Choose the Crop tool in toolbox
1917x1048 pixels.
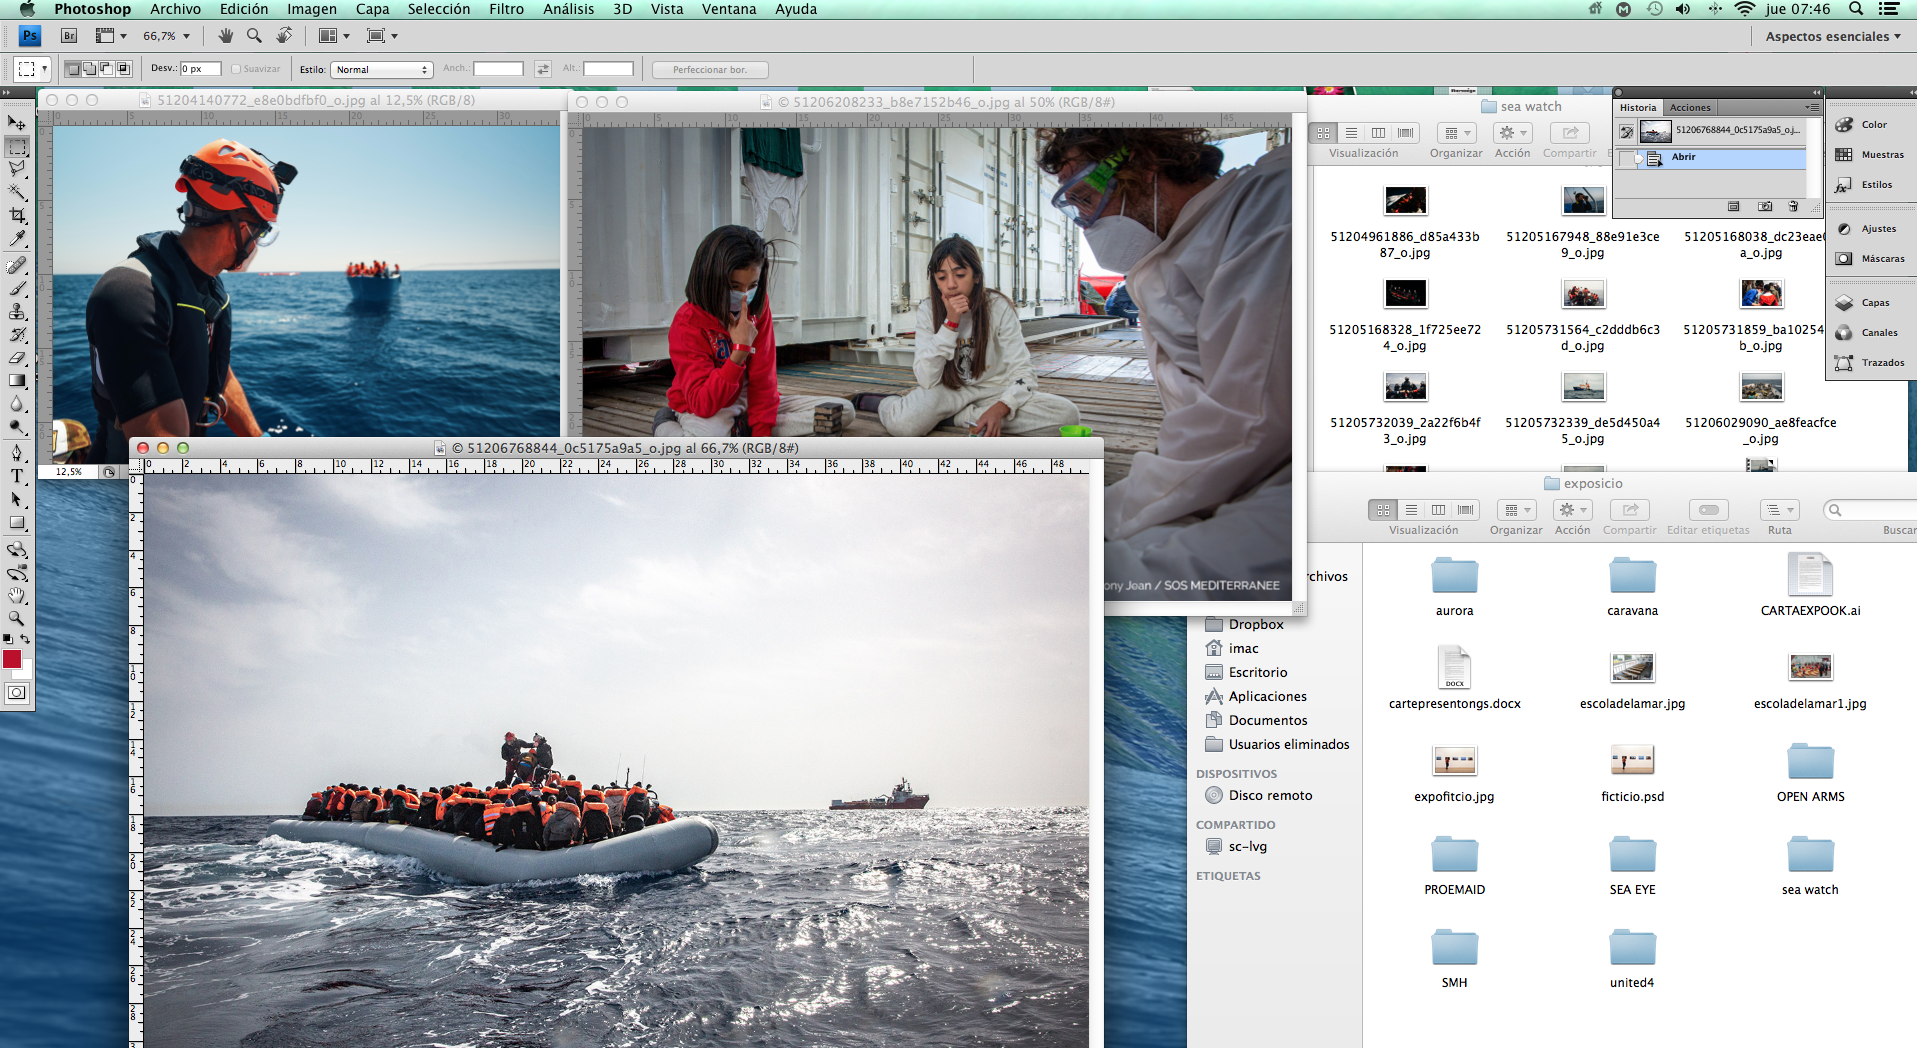point(17,215)
